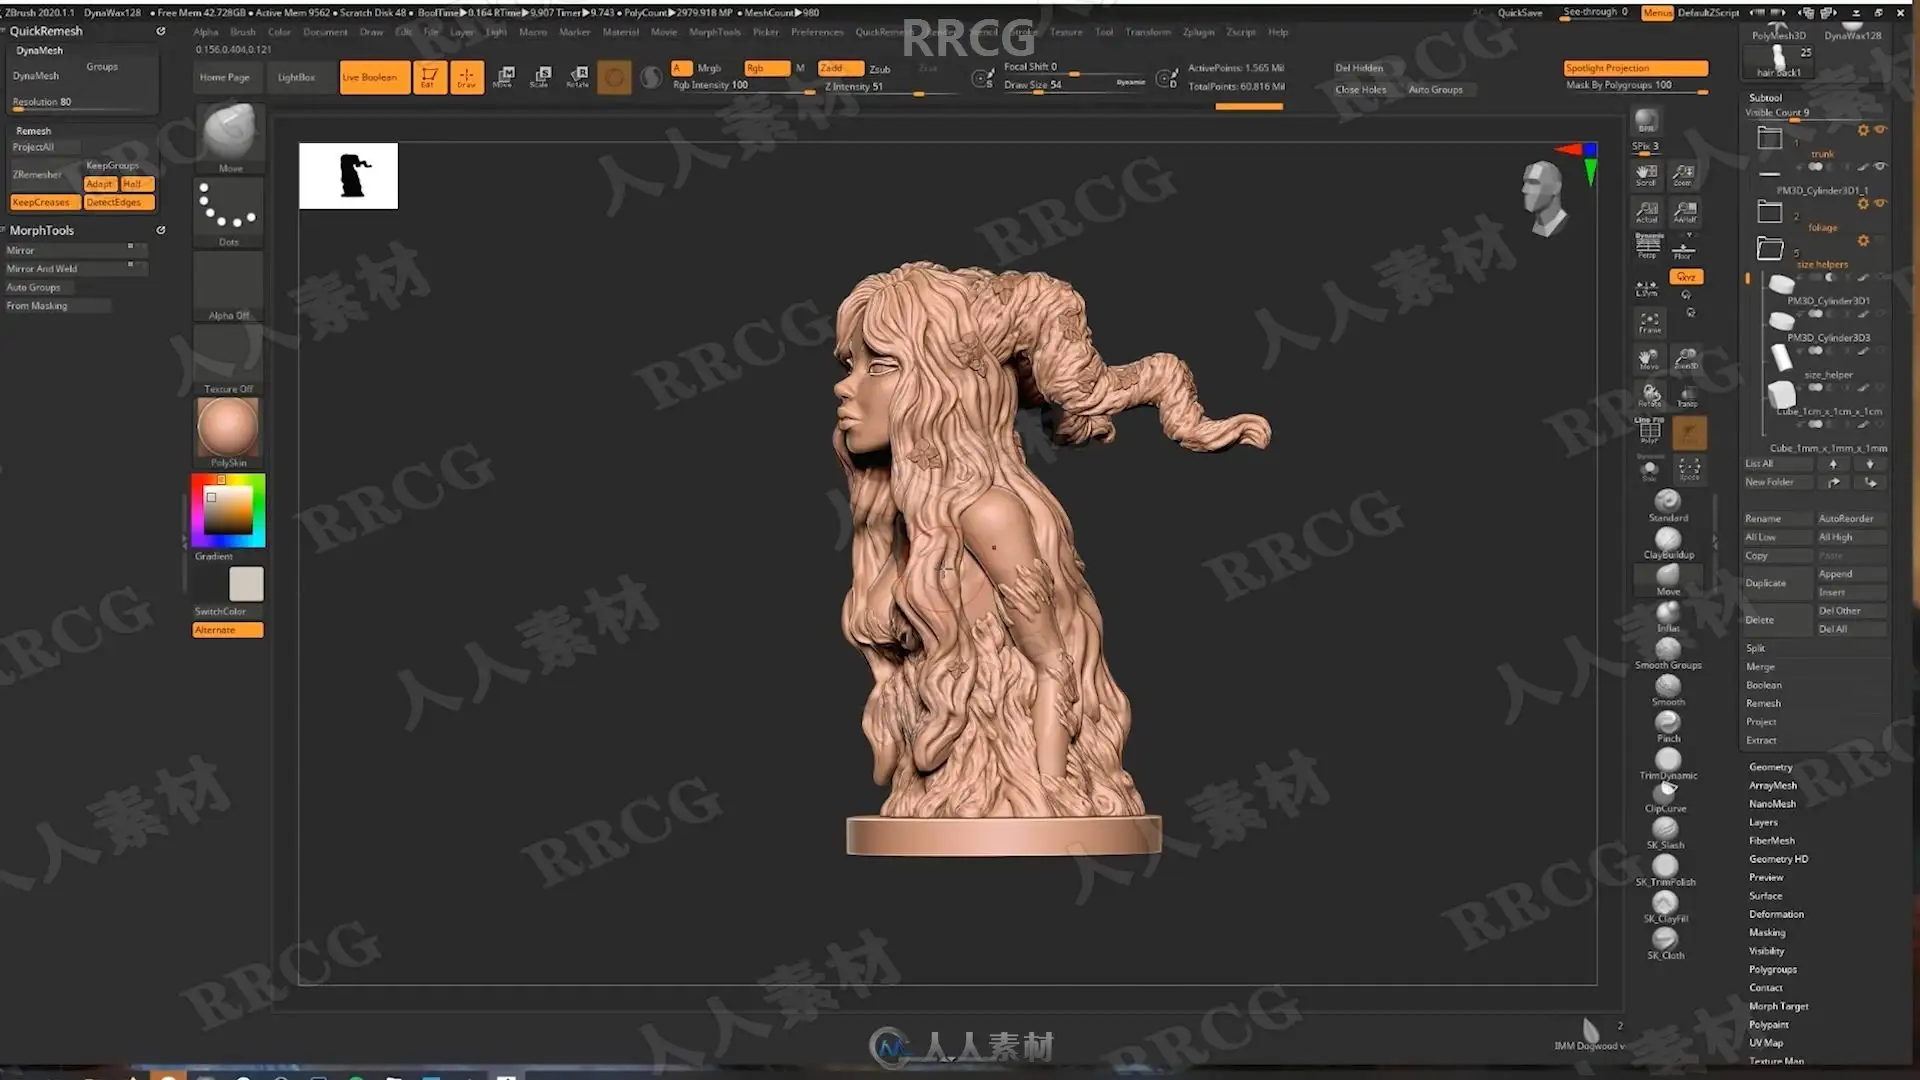
Task: Click the ZRemesher button
Action: pos(37,174)
